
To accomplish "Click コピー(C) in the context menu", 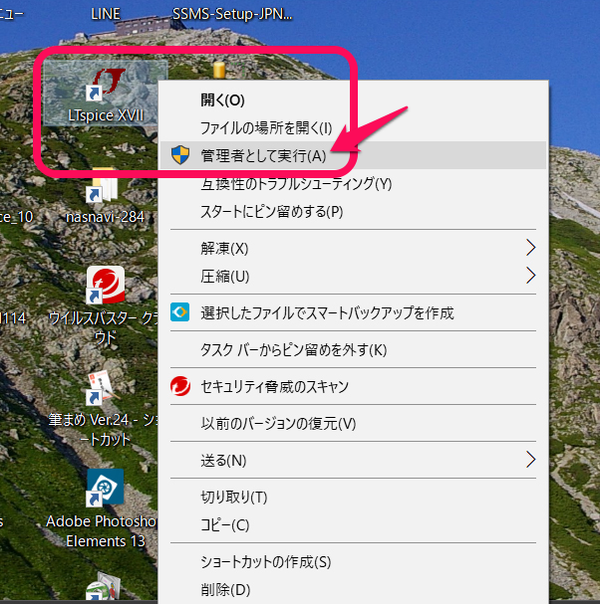I will click(x=225, y=525).
